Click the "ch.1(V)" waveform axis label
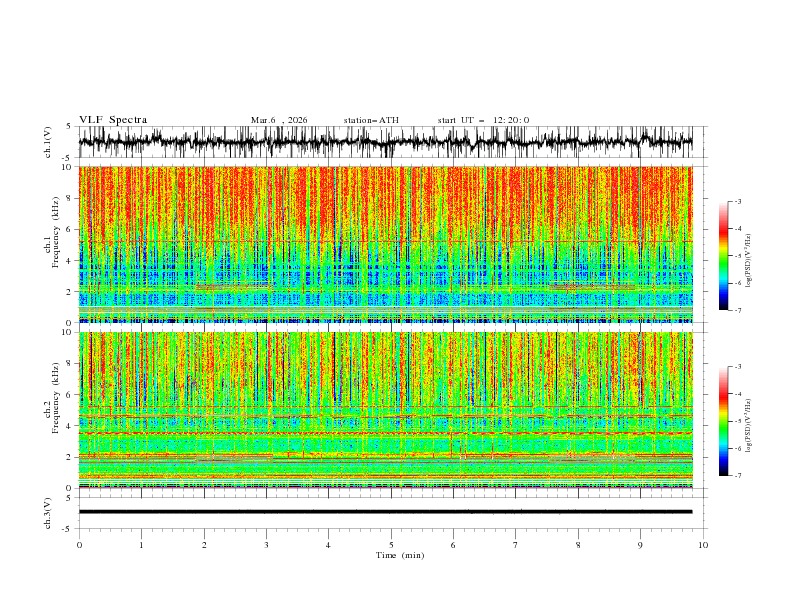The image size is (792, 612). click(48, 142)
